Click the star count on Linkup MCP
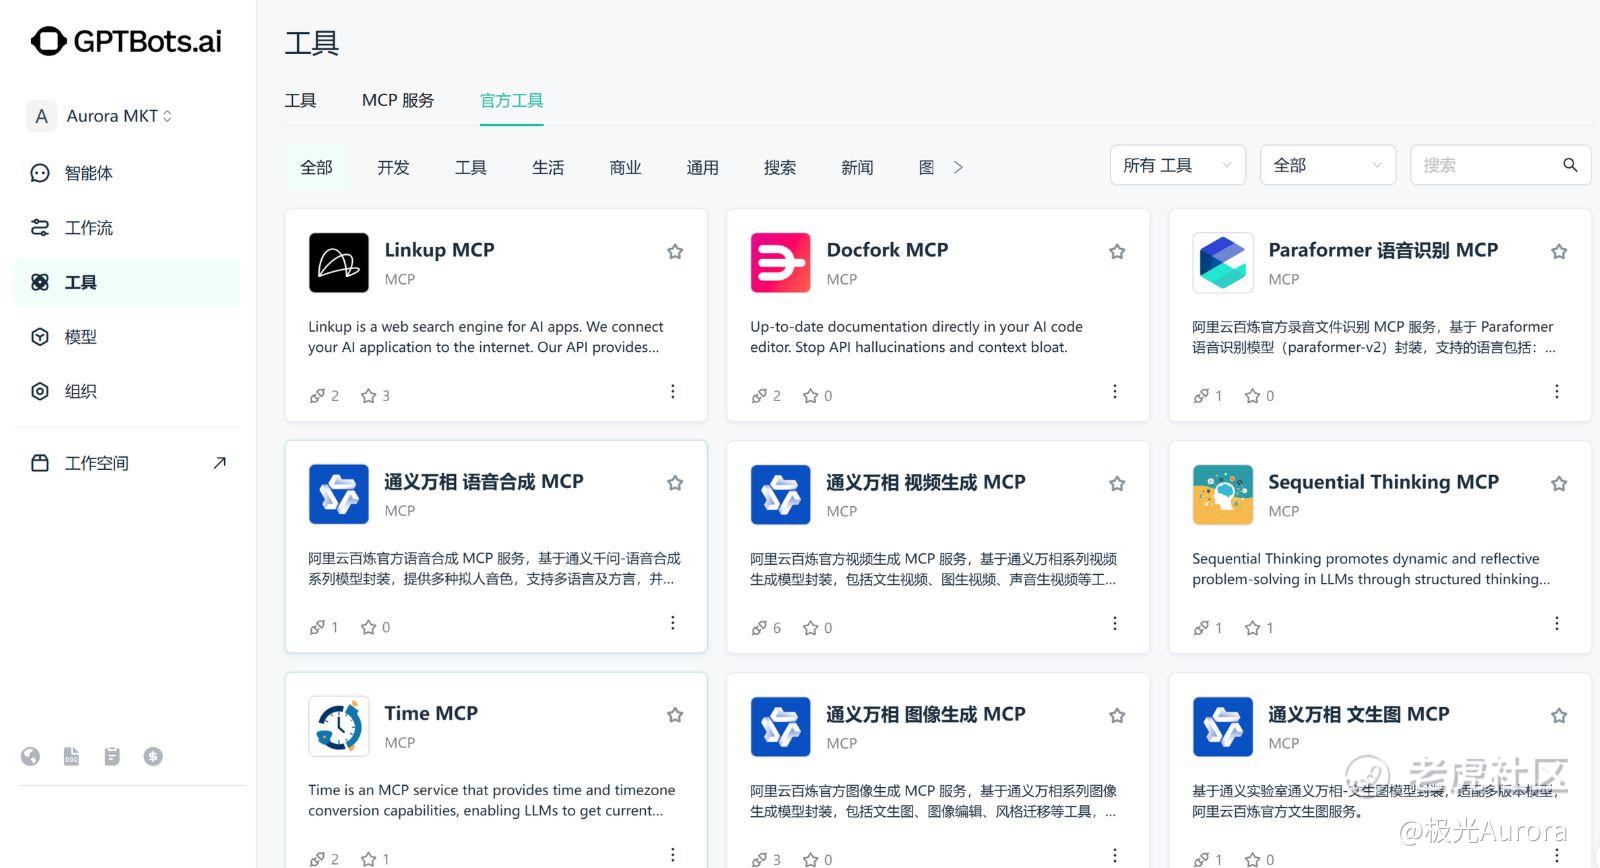The image size is (1600, 868). 376,396
